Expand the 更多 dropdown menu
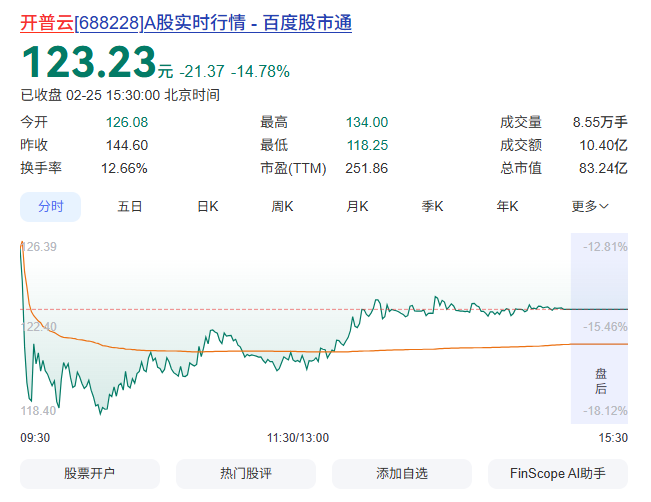651x502 pixels. point(590,206)
